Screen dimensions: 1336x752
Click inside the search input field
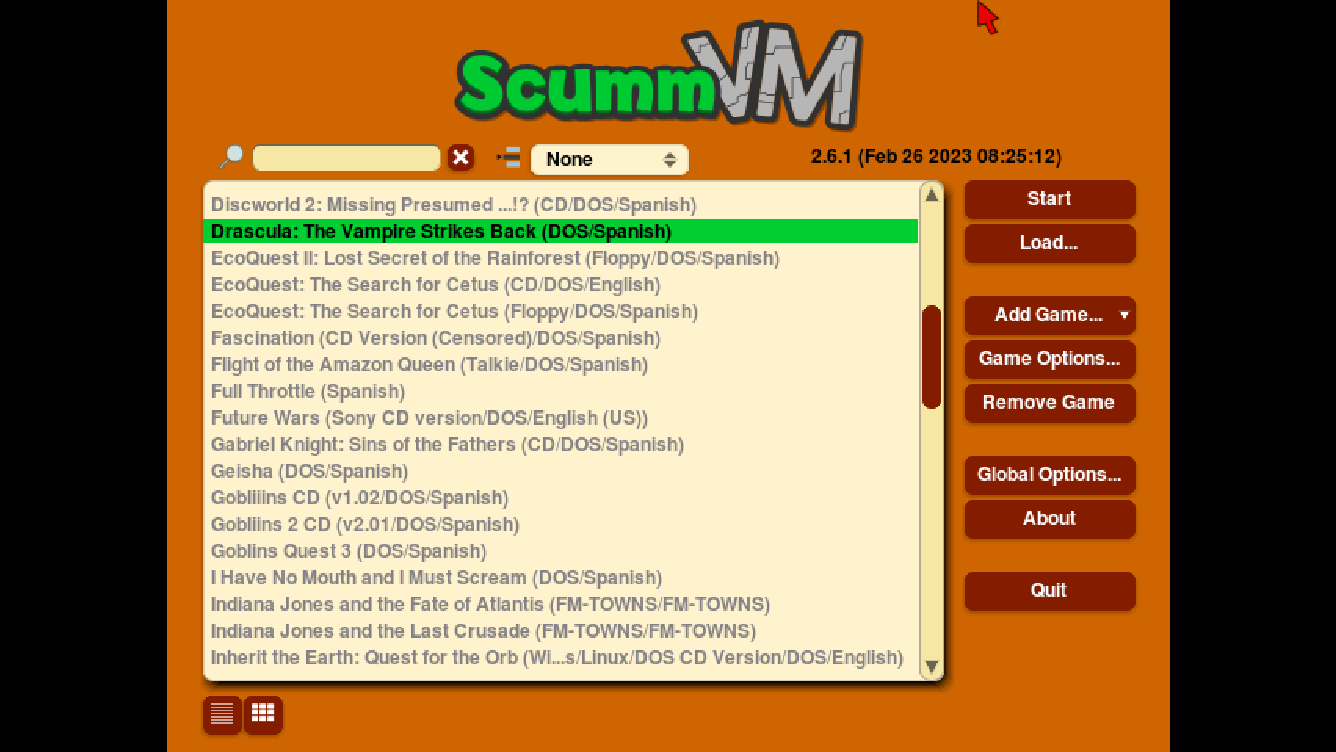point(345,157)
